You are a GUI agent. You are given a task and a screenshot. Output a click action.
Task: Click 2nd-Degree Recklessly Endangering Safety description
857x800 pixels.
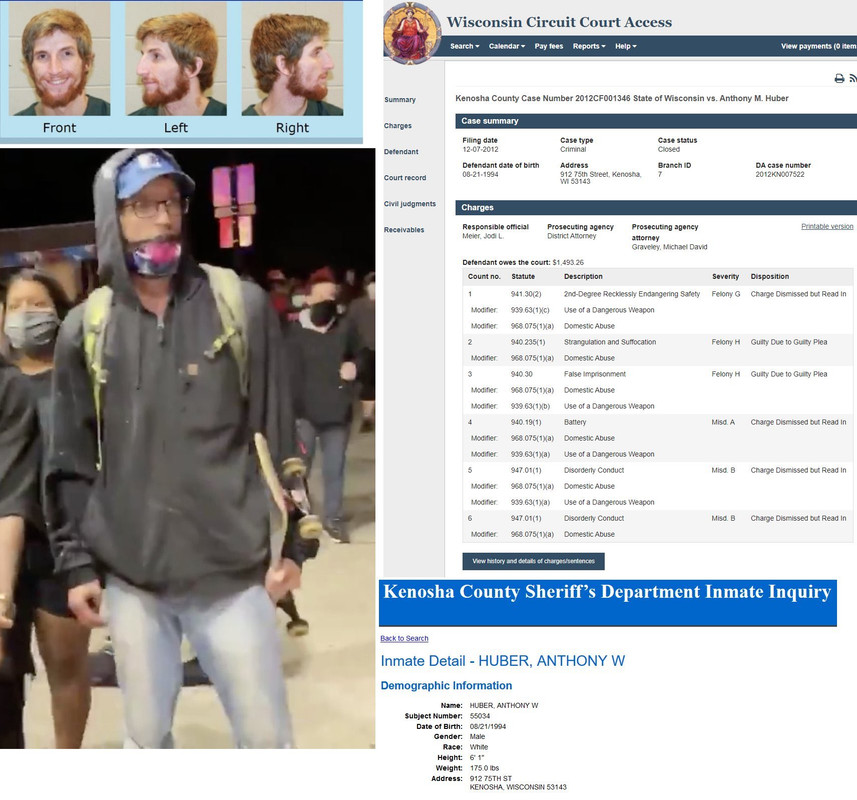pyautogui.click(x=631, y=294)
